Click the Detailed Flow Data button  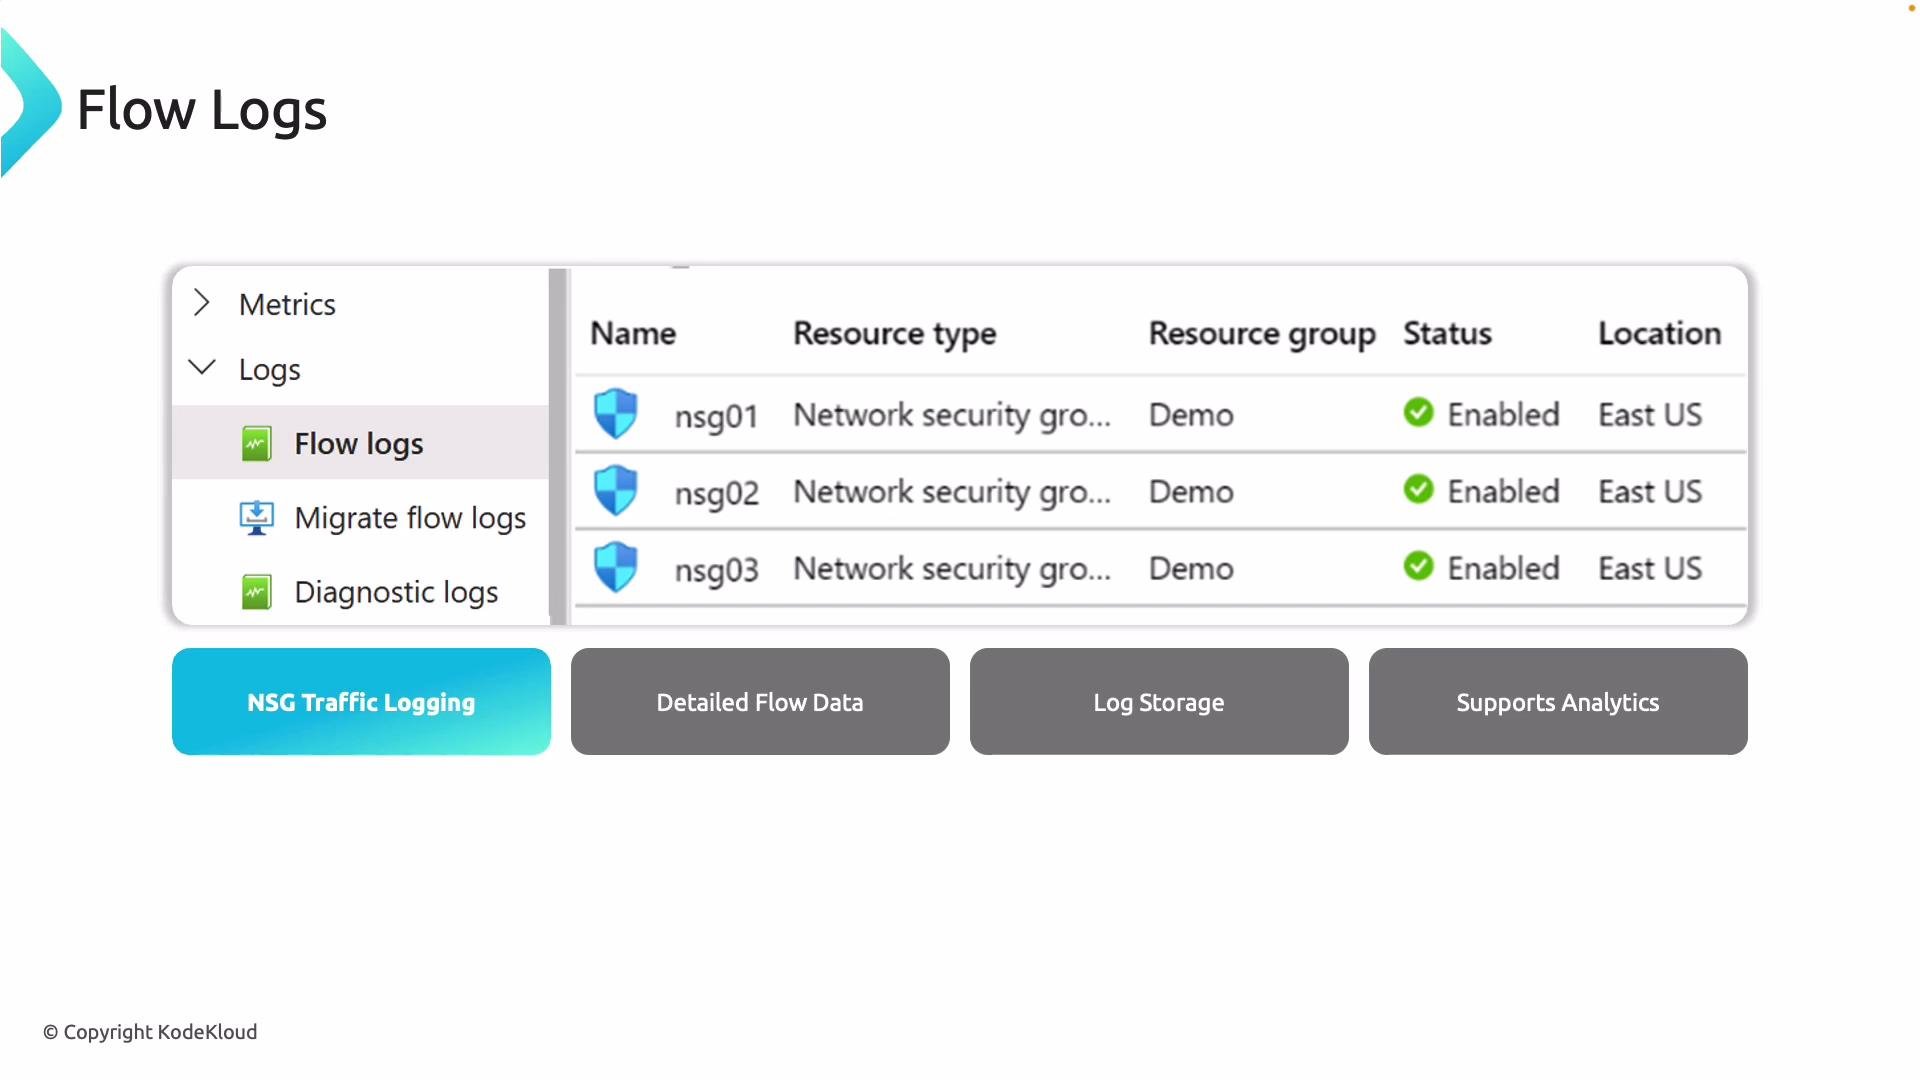[x=760, y=702]
